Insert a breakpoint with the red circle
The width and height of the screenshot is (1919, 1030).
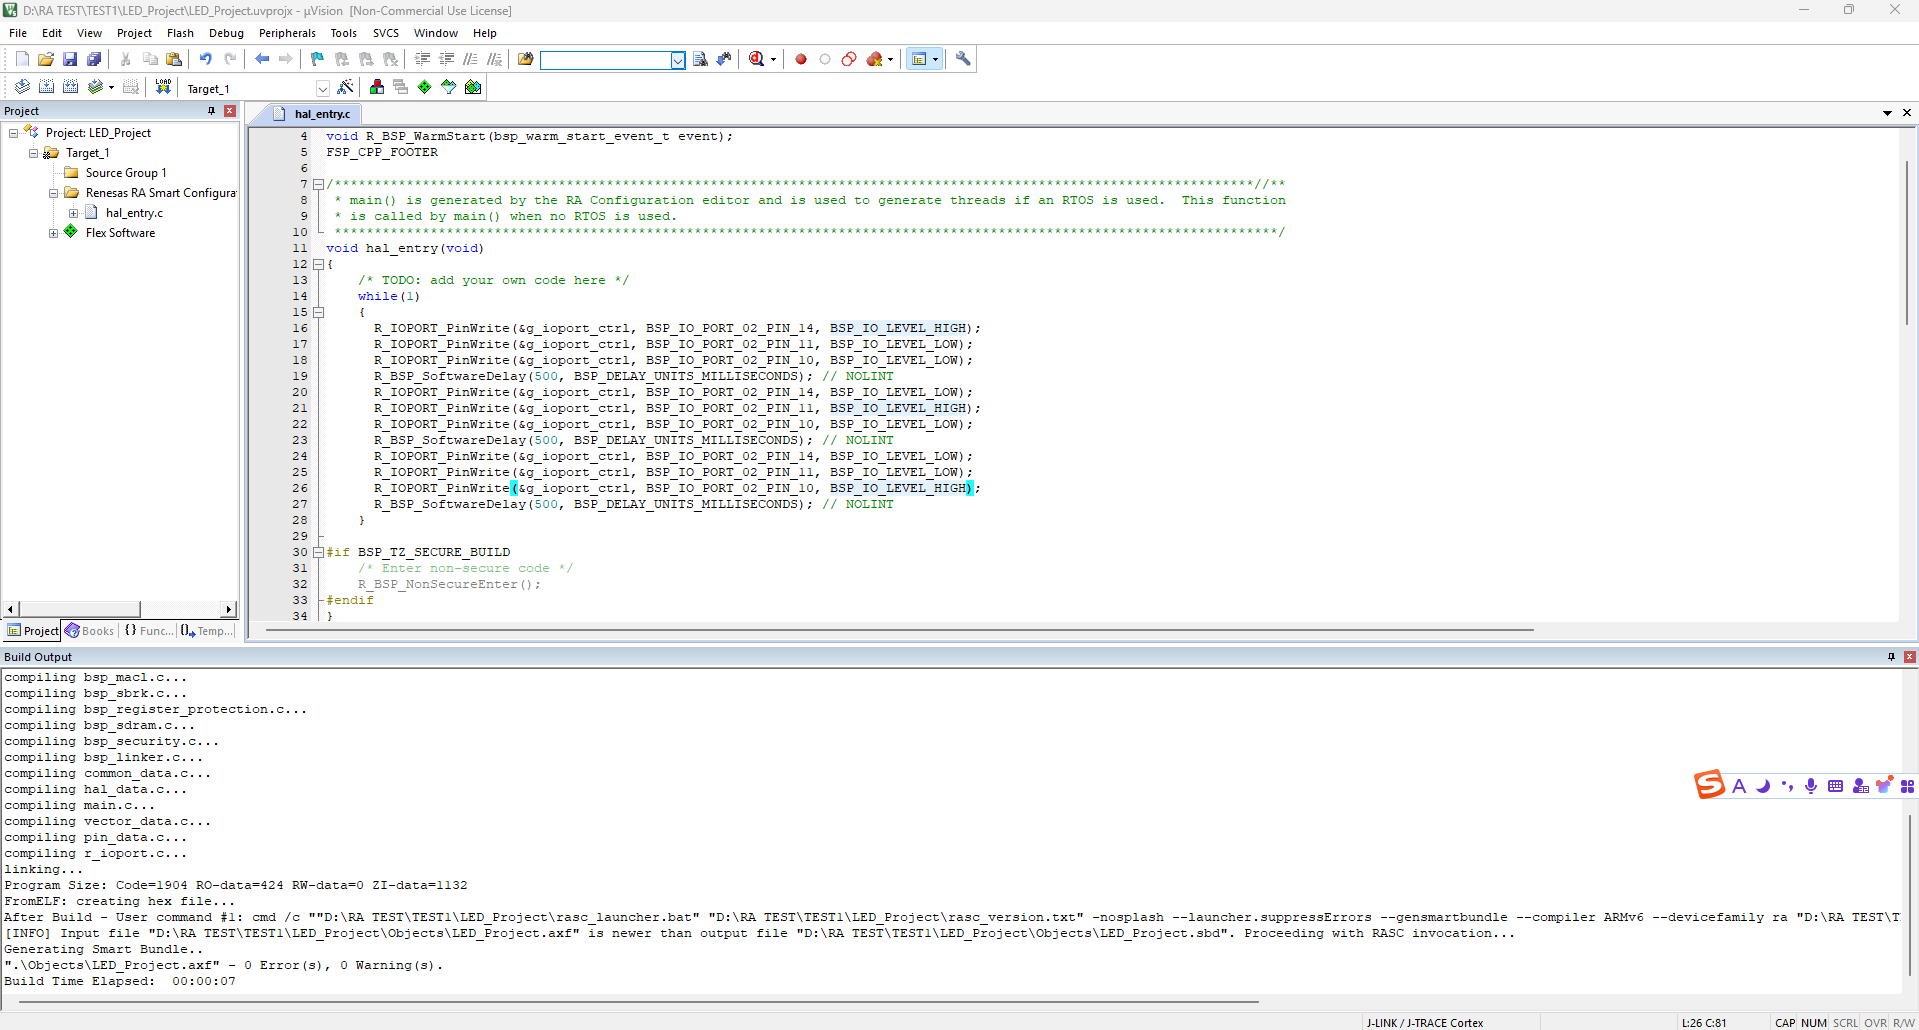801,59
